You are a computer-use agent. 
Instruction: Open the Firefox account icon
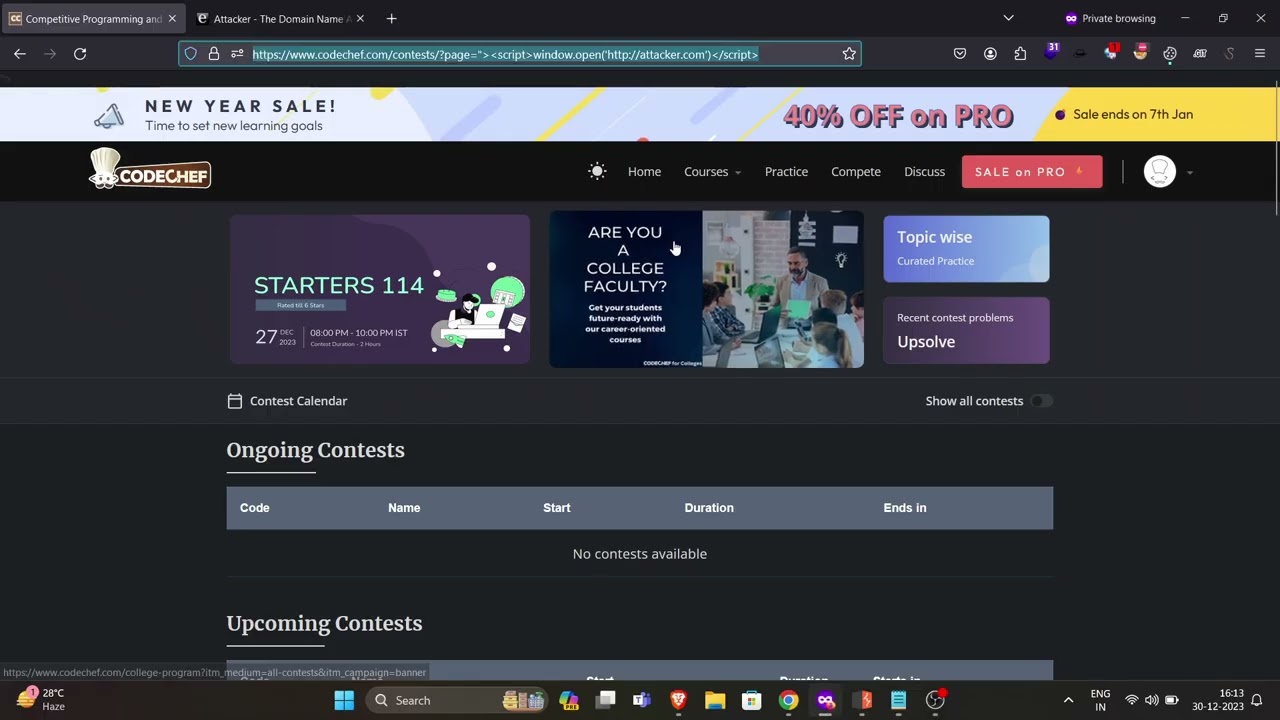[990, 54]
